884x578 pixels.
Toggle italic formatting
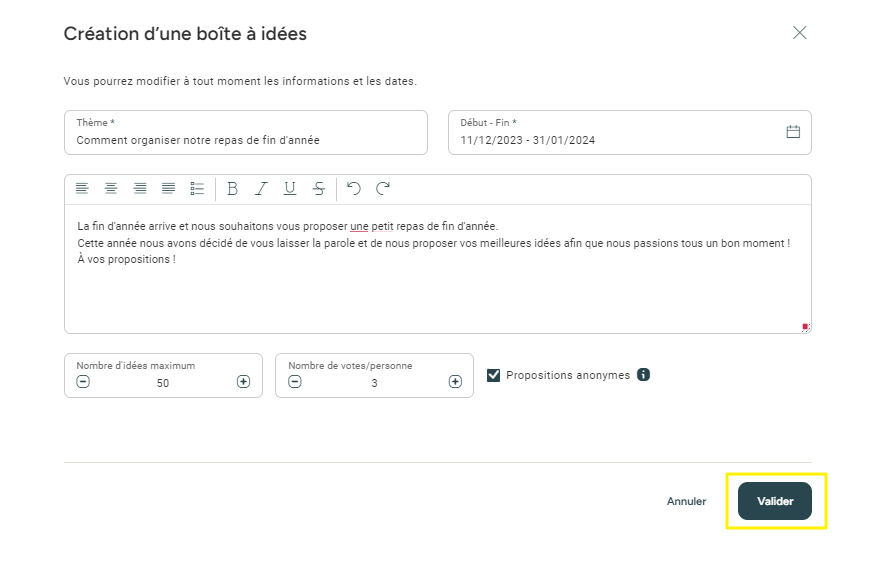coord(261,188)
